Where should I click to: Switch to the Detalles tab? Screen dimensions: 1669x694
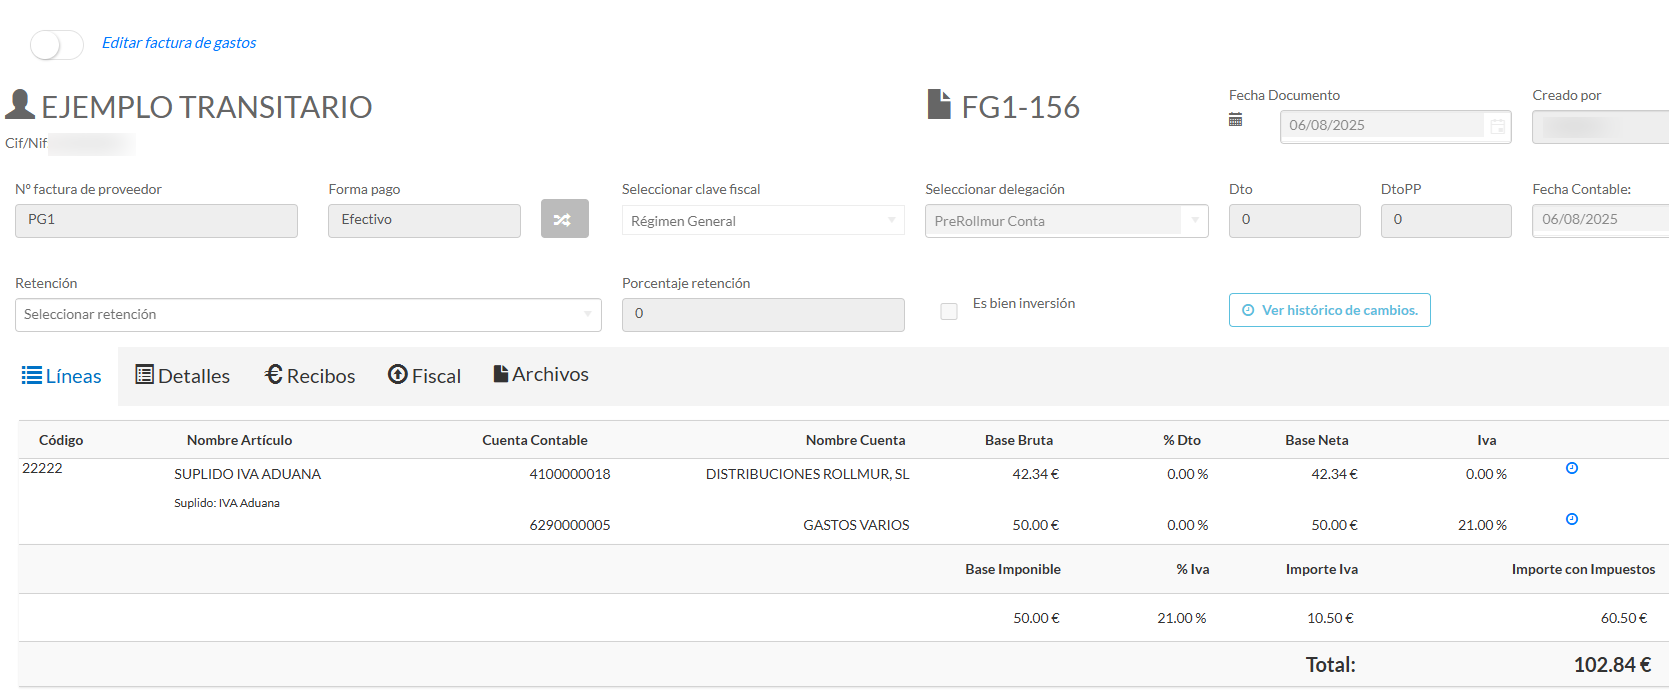tap(183, 376)
